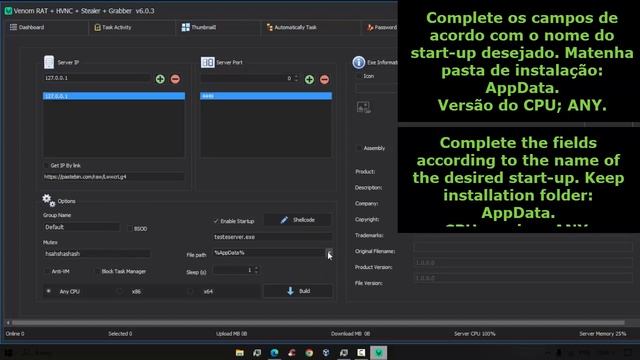Open Google Chrome from the taskbar
This screenshot has width=640, height=360.
[x=309, y=353]
